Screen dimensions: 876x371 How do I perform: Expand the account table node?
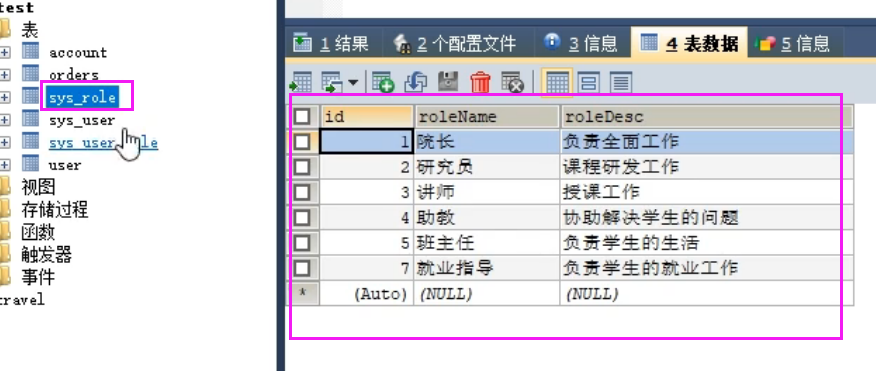[4, 53]
